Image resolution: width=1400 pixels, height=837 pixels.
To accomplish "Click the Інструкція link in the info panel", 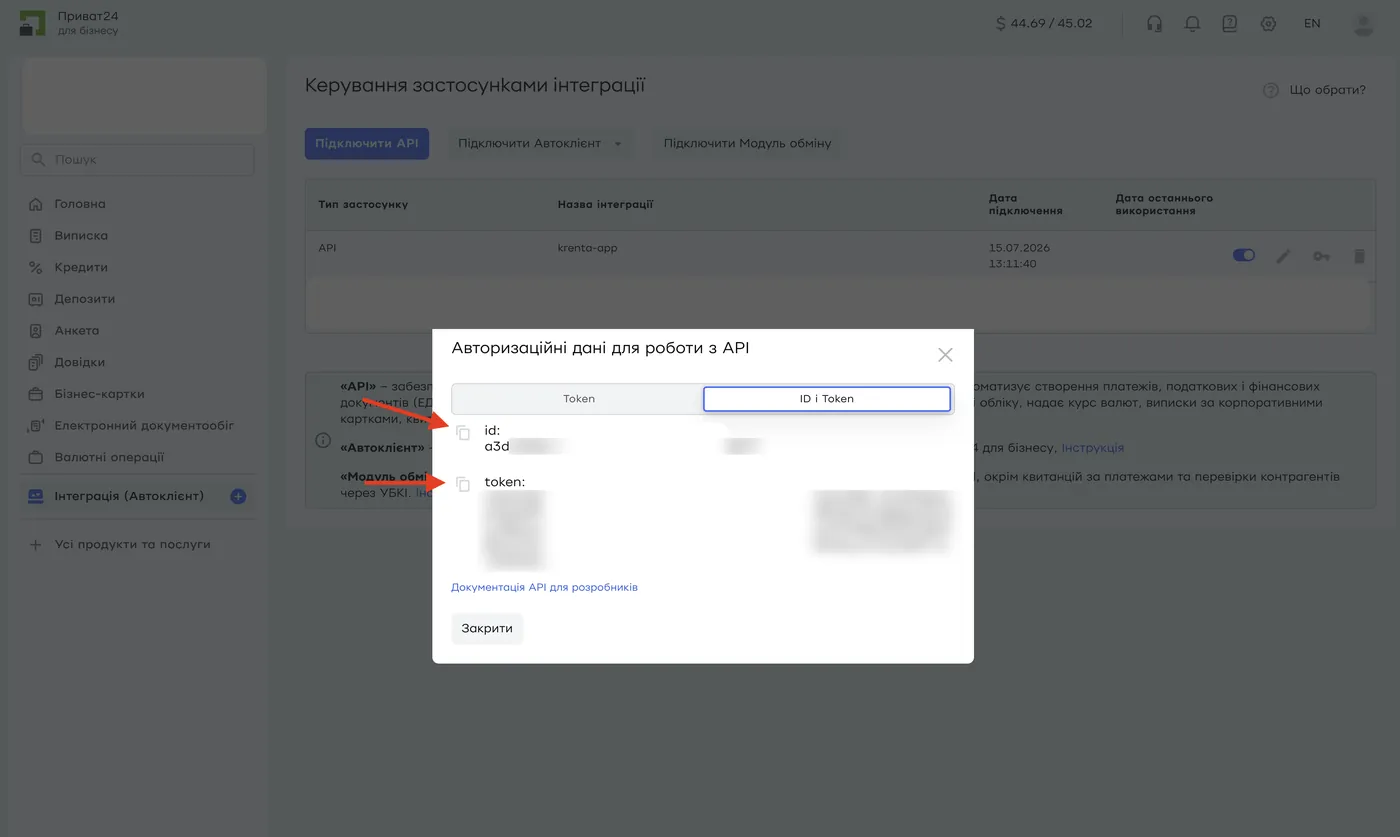I will [1092, 448].
